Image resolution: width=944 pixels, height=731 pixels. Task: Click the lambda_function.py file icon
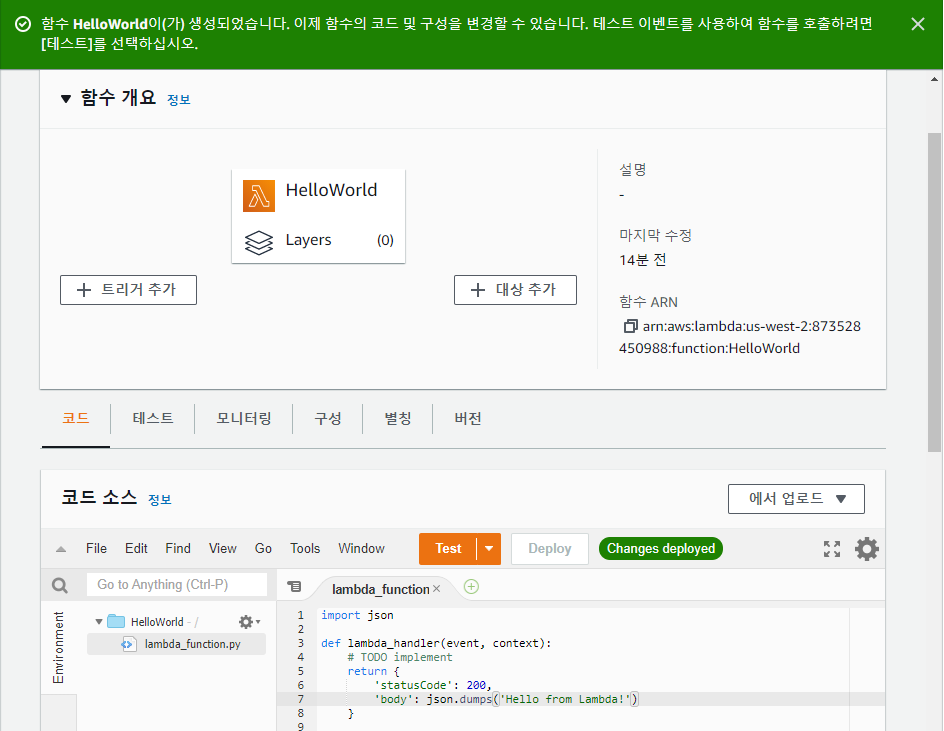coord(128,644)
